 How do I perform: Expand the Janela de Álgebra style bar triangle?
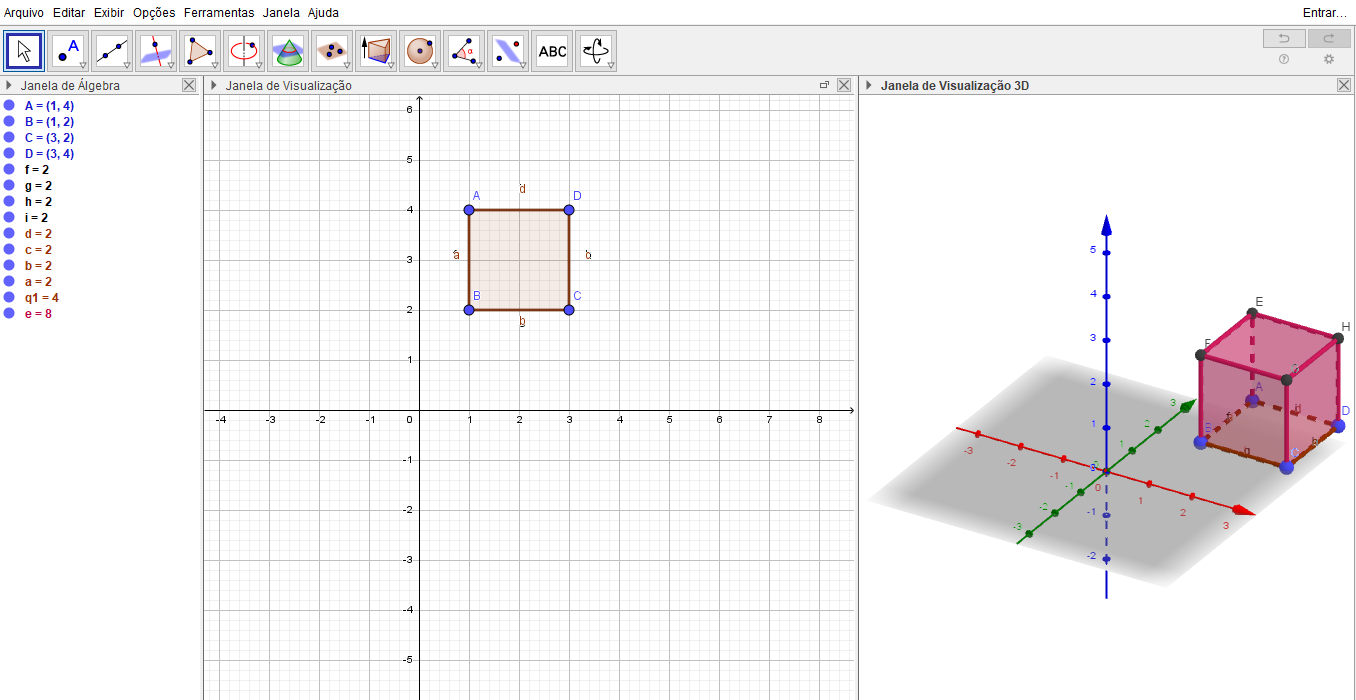[9, 86]
